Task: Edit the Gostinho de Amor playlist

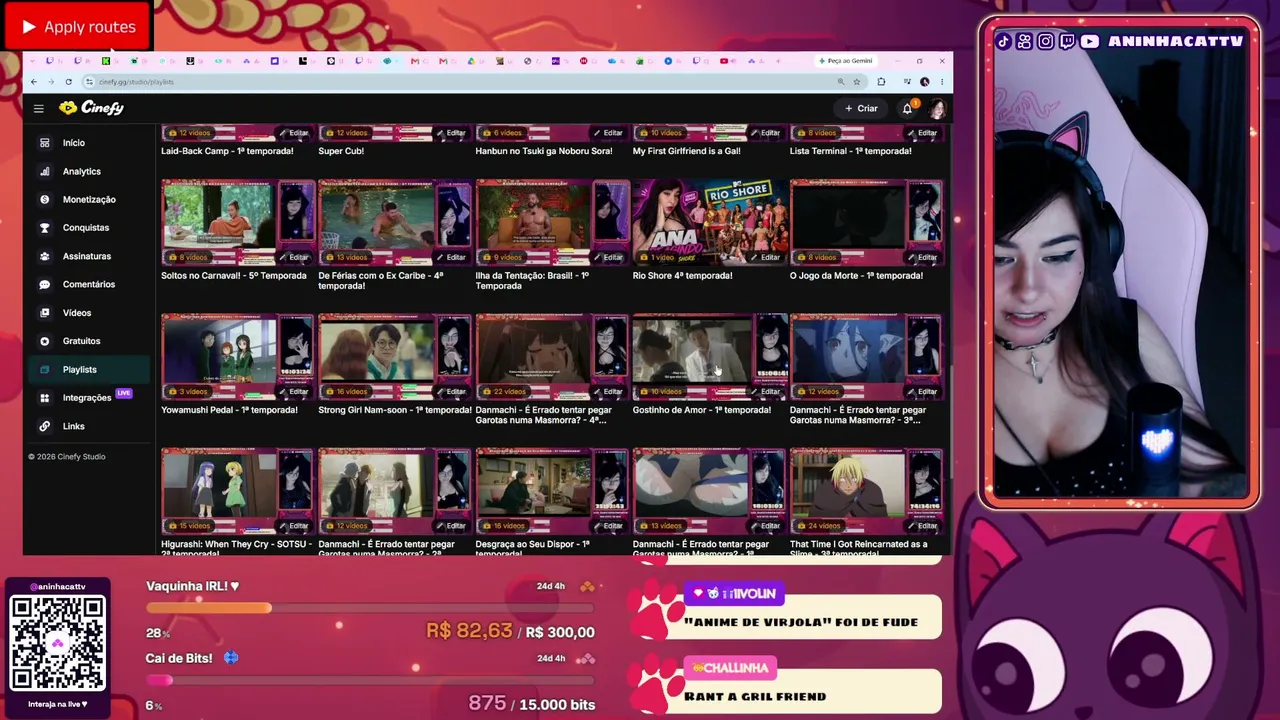Action: (765, 391)
